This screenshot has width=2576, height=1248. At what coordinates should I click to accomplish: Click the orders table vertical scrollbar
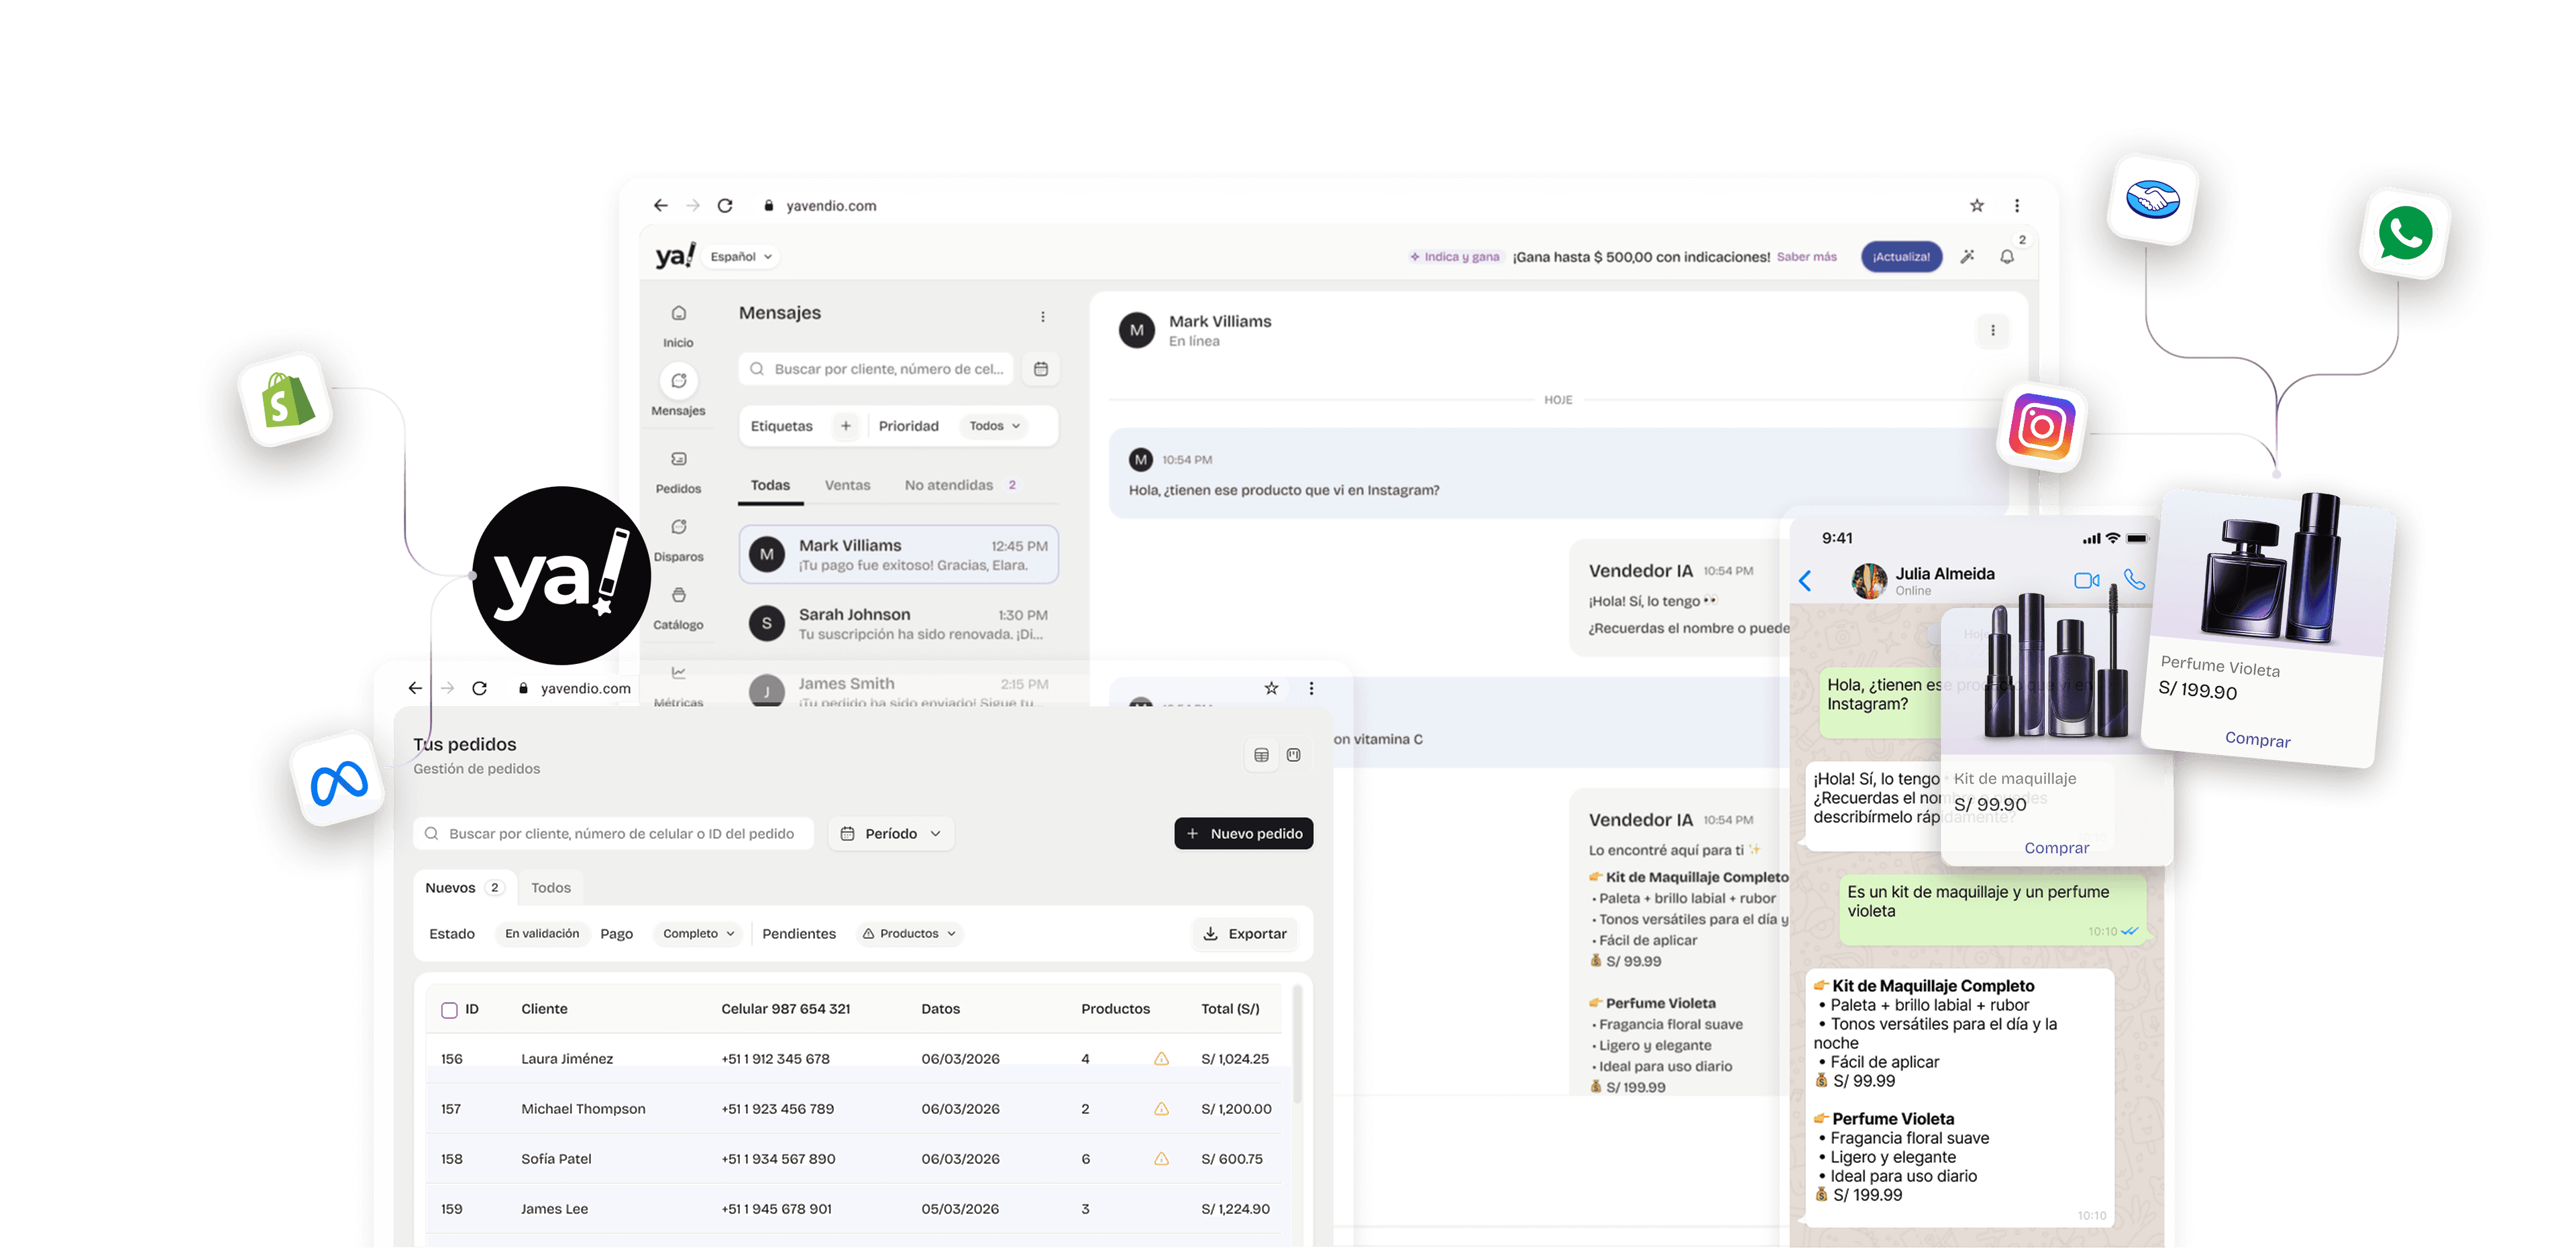pyautogui.click(x=1297, y=1045)
